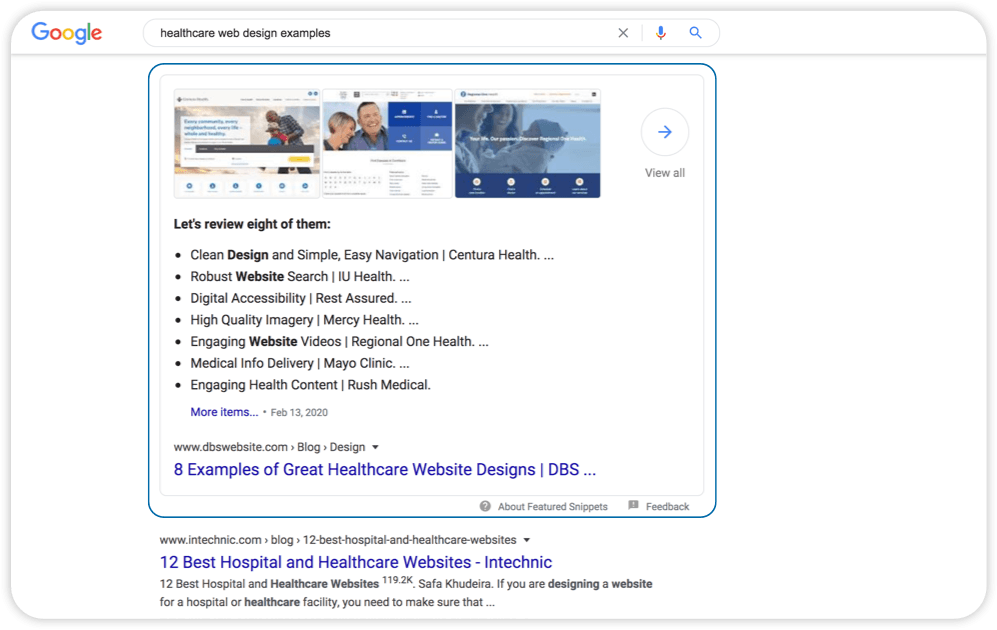The image size is (997, 630).
Task: Click the 'Centura Health' bullet item text
Action: 372,255
